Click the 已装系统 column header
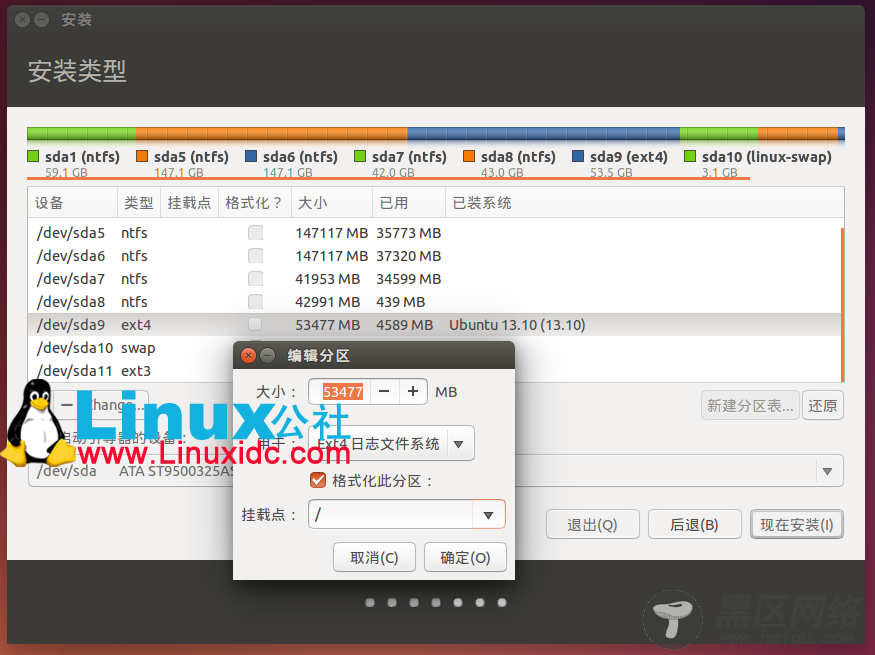 click(645, 203)
